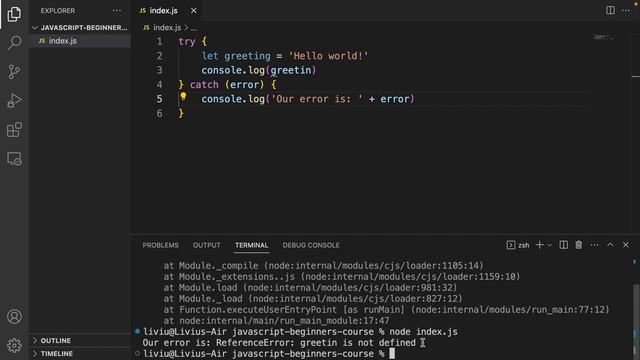Open the Manage gear menu
This screenshot has height=360, width=640.
coord(14,345)
